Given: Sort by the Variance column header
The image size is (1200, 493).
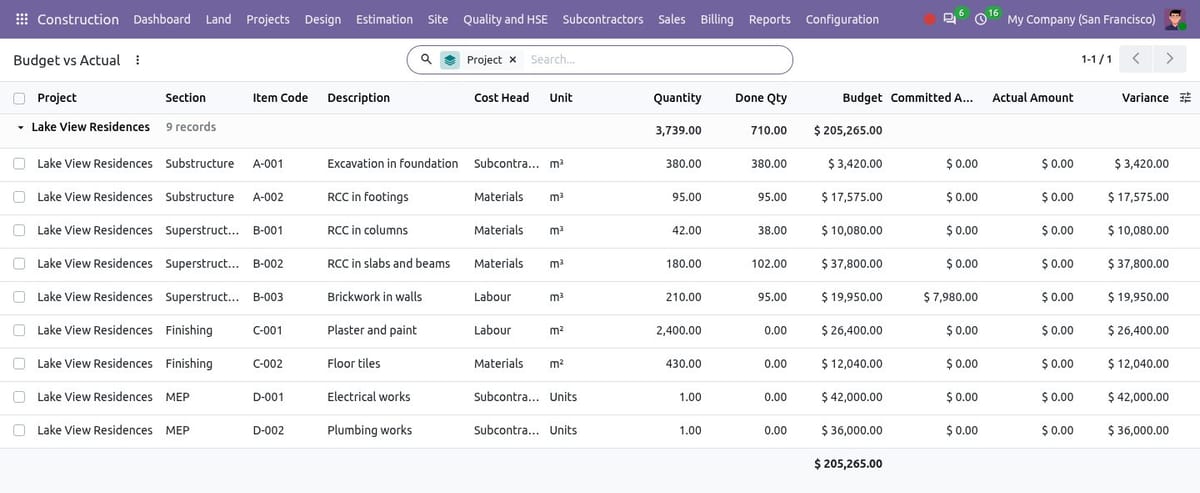Looking at the screenshot, I should tap(1145, 98).
